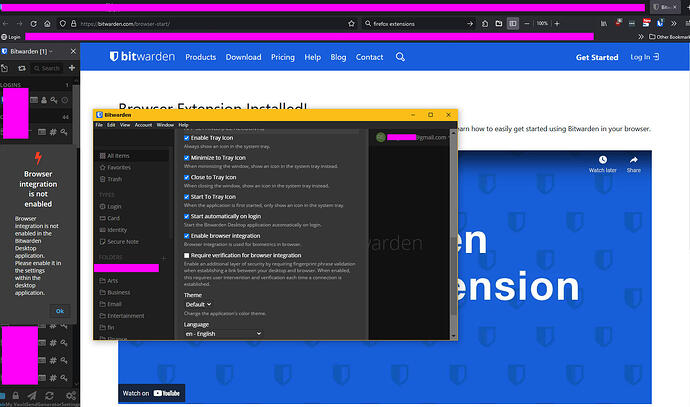Viewport: 690px width, 407px height.
Task: Click the search magnifier icon in Bitwarden website header
Action: [x=400, y=57]
